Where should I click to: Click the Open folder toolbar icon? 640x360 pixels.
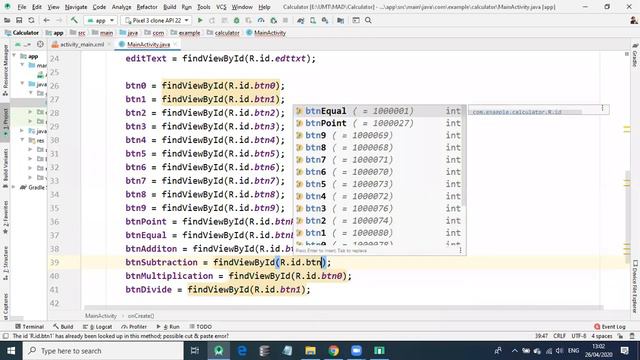(7, 20)
